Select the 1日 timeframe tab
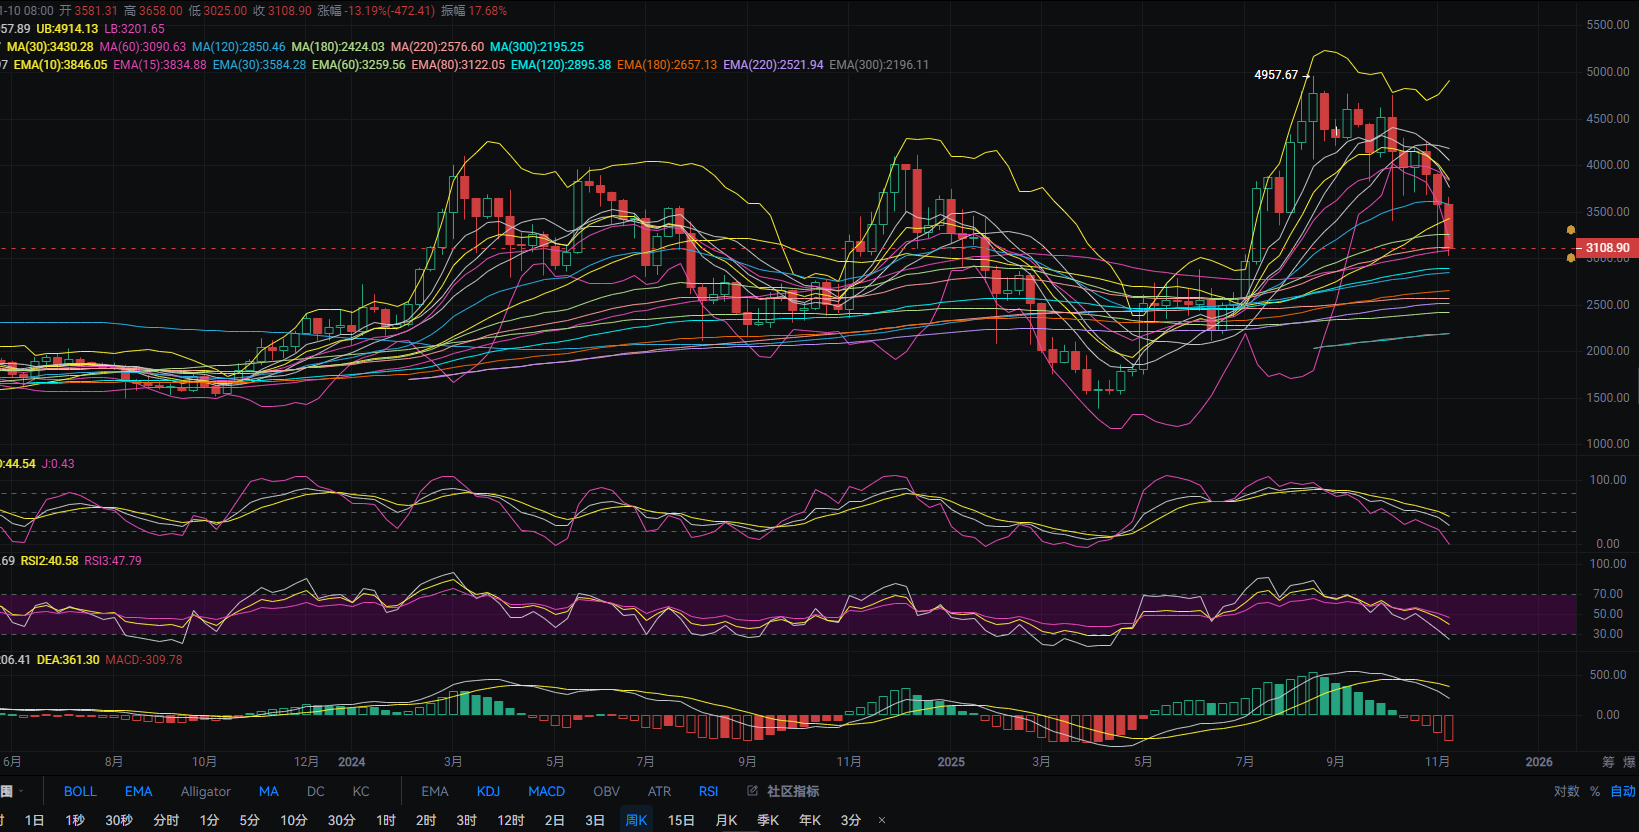 click(34, 820)
